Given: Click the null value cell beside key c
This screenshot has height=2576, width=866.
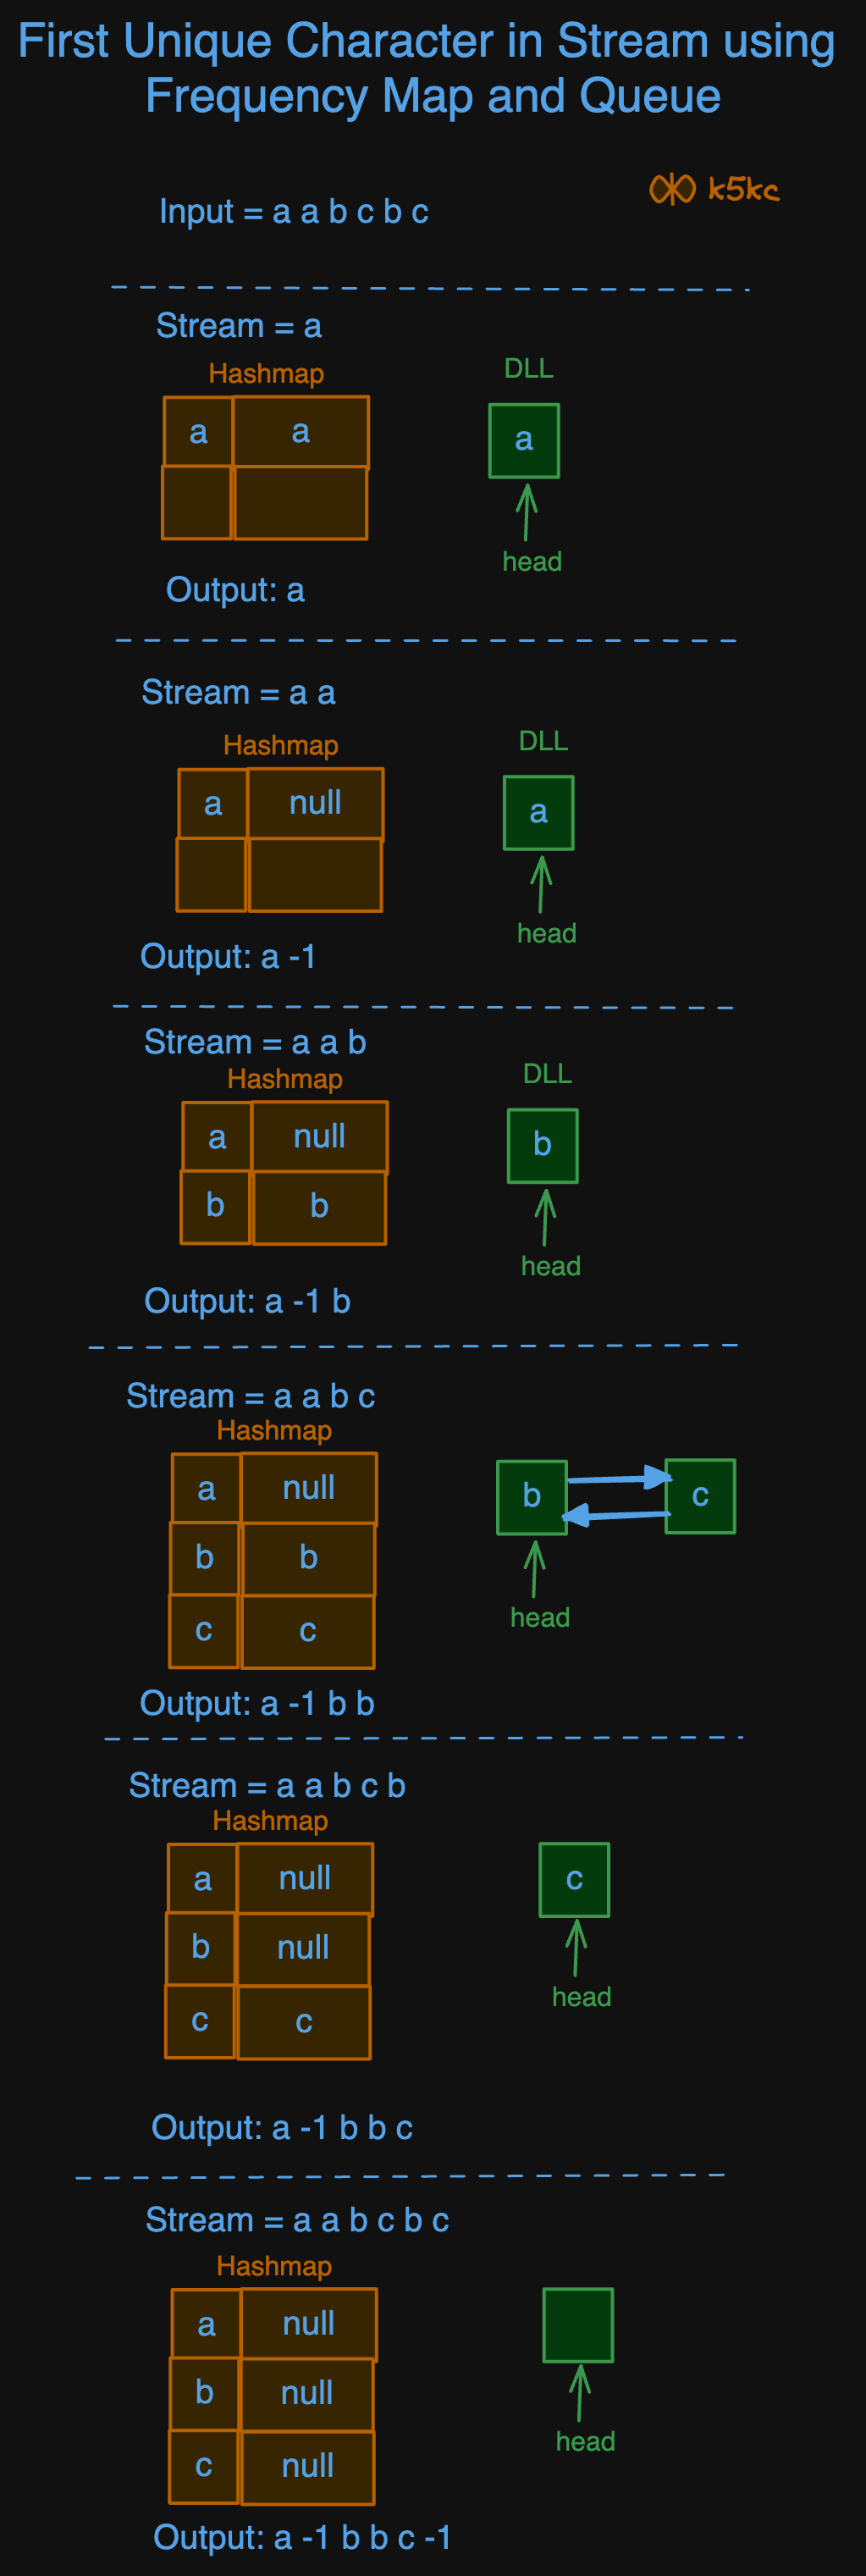Looking at the screenshot, I should coord(308,2466).
